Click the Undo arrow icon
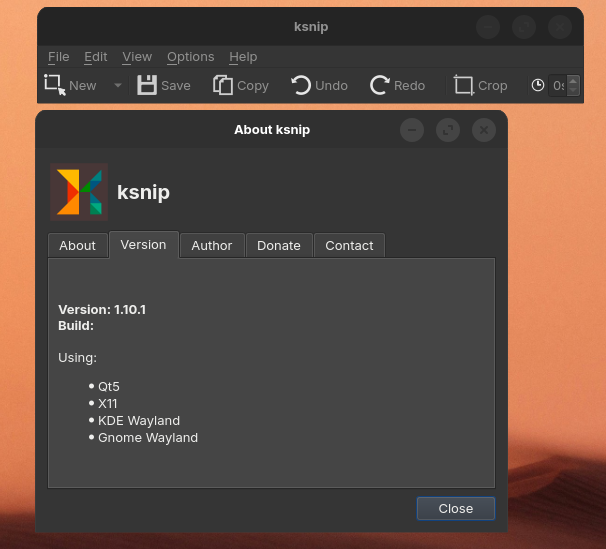 301,85
